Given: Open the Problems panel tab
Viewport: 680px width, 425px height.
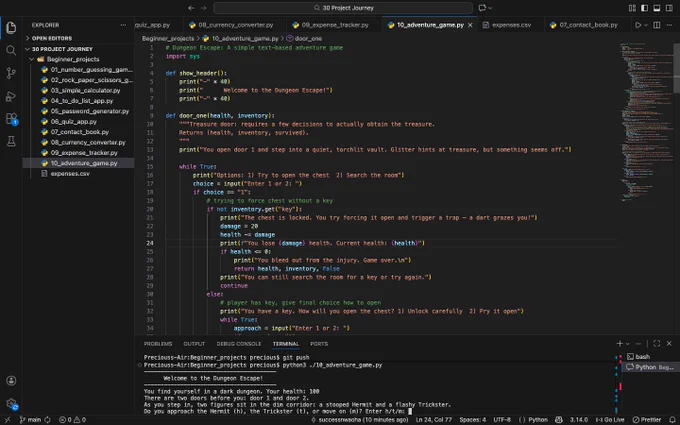Looking at the screenshot, I should coord(158,343).
